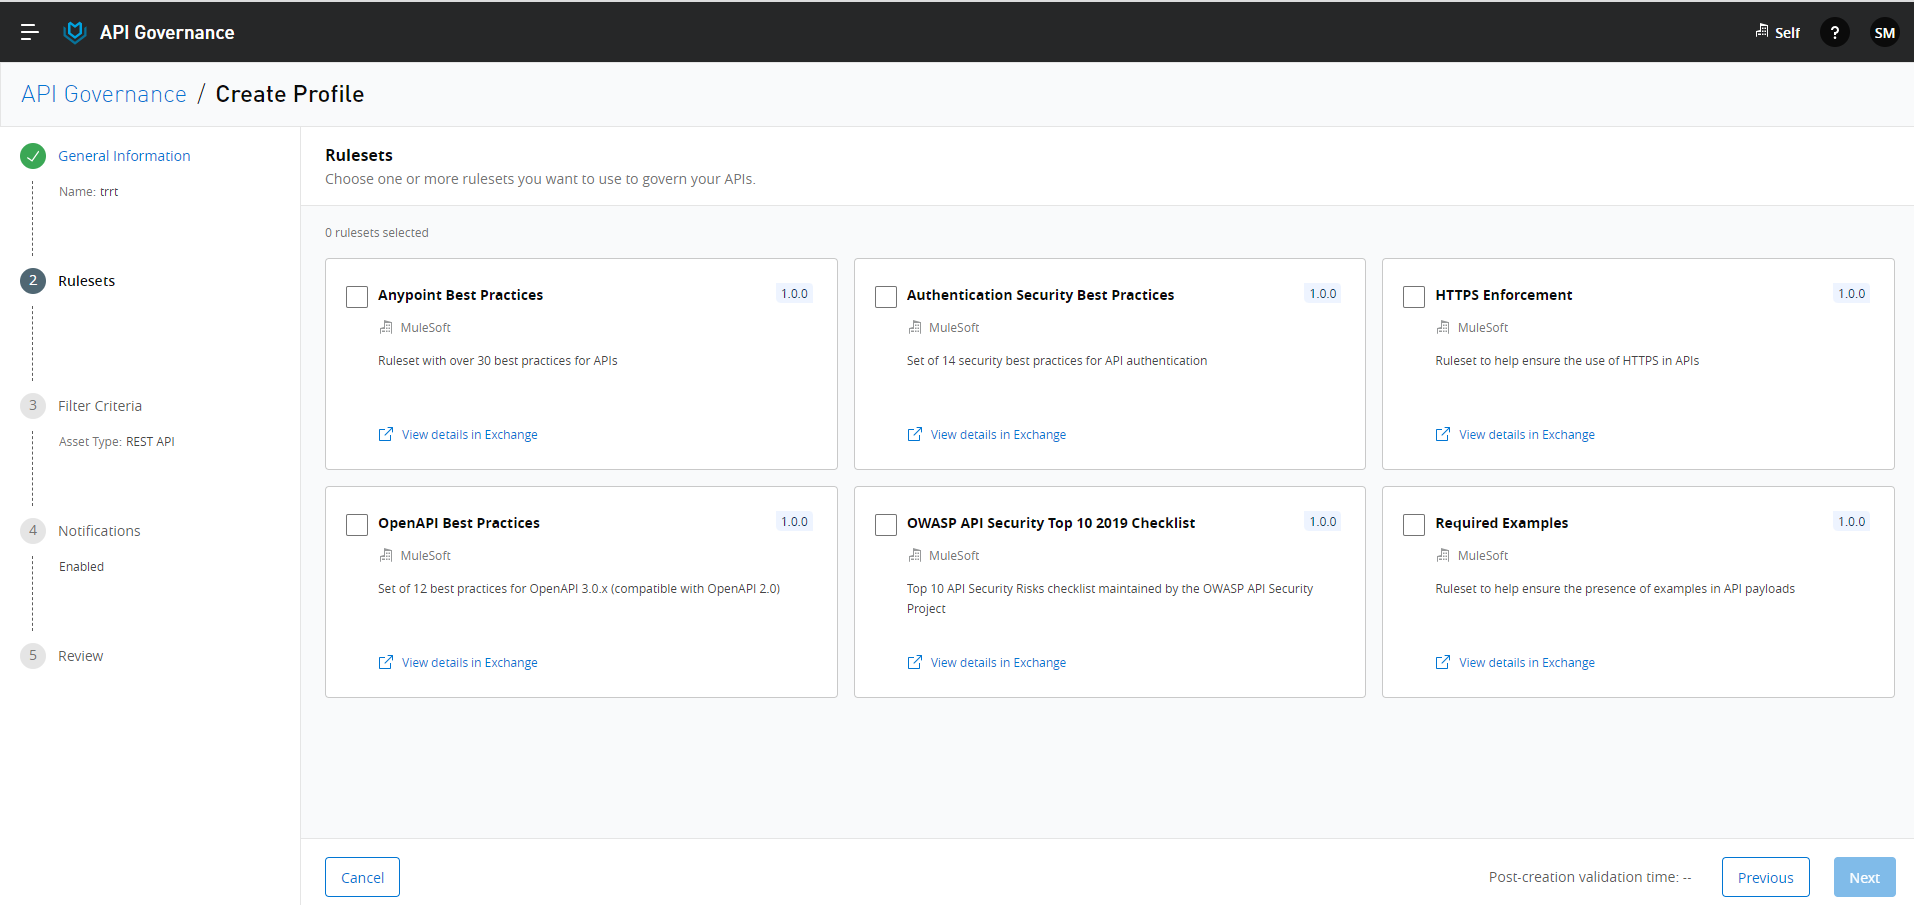Tick the Required Examples ruleset checkbox

point(1414,524)
